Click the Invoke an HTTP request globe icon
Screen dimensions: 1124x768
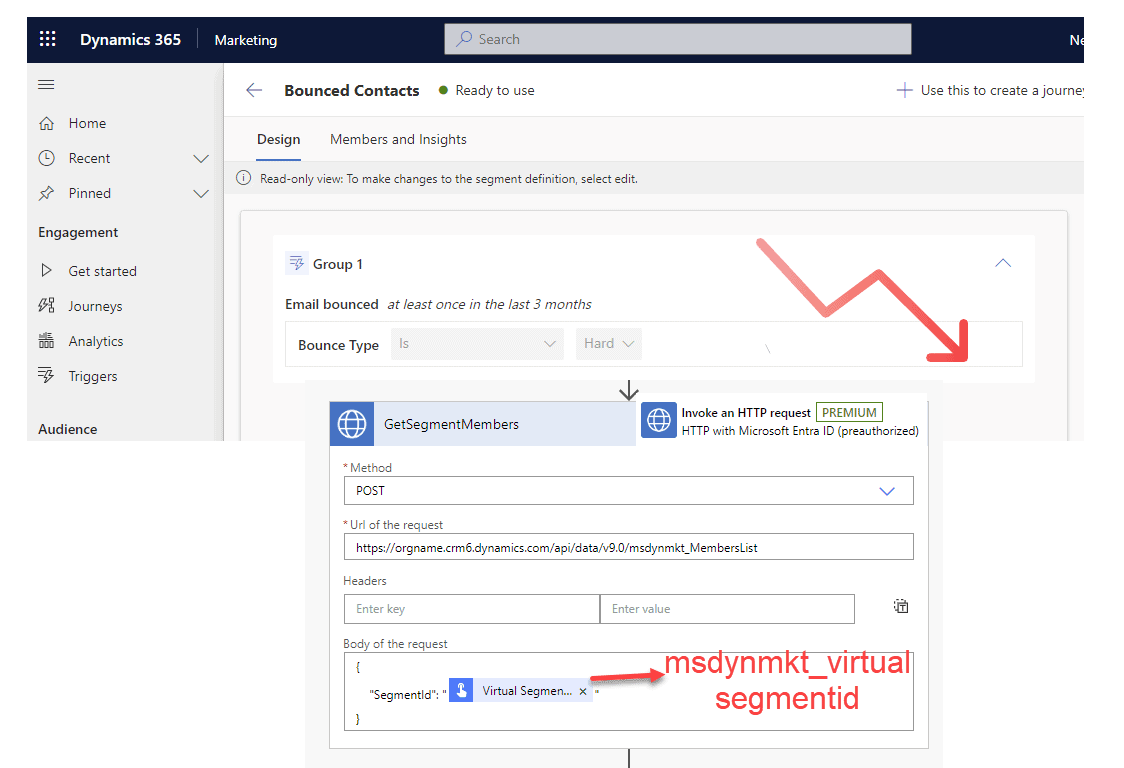click(x=659, y=421)
